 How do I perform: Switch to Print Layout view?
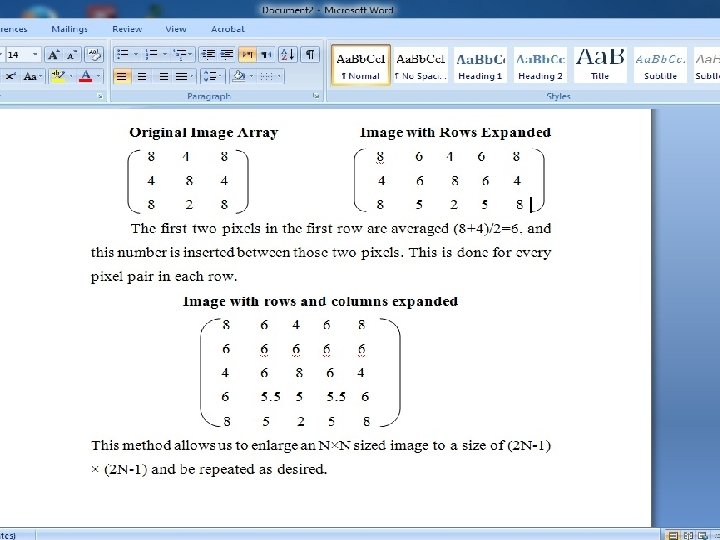673,535
